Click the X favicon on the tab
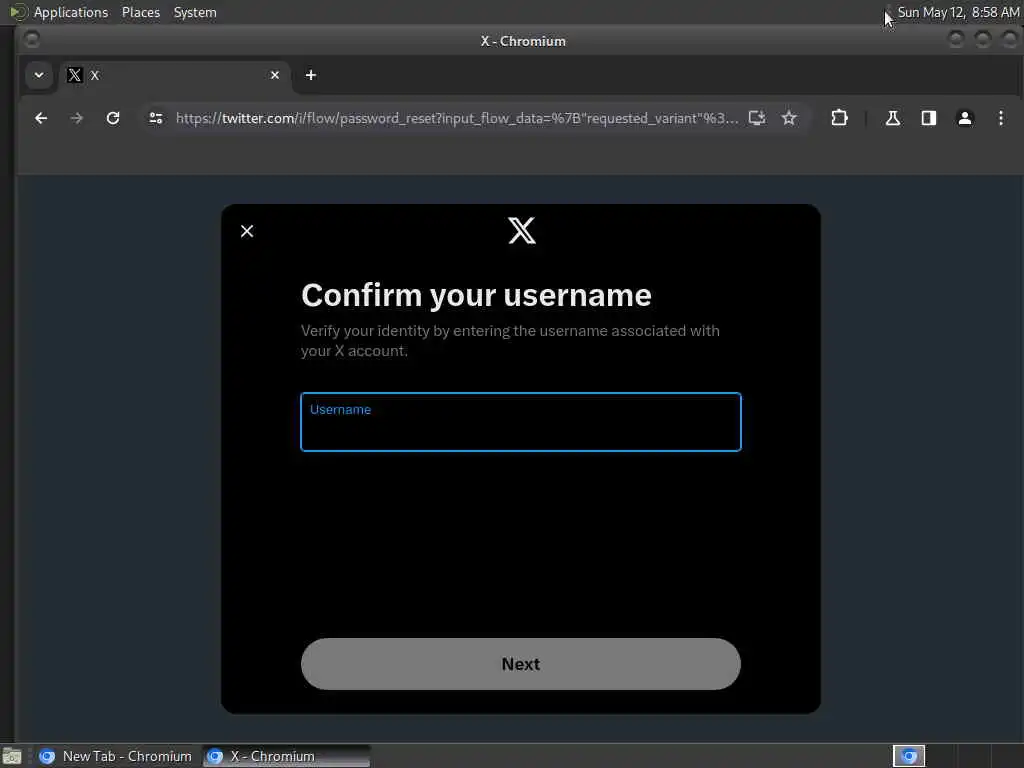The image size is (1024, 768). 75,75
